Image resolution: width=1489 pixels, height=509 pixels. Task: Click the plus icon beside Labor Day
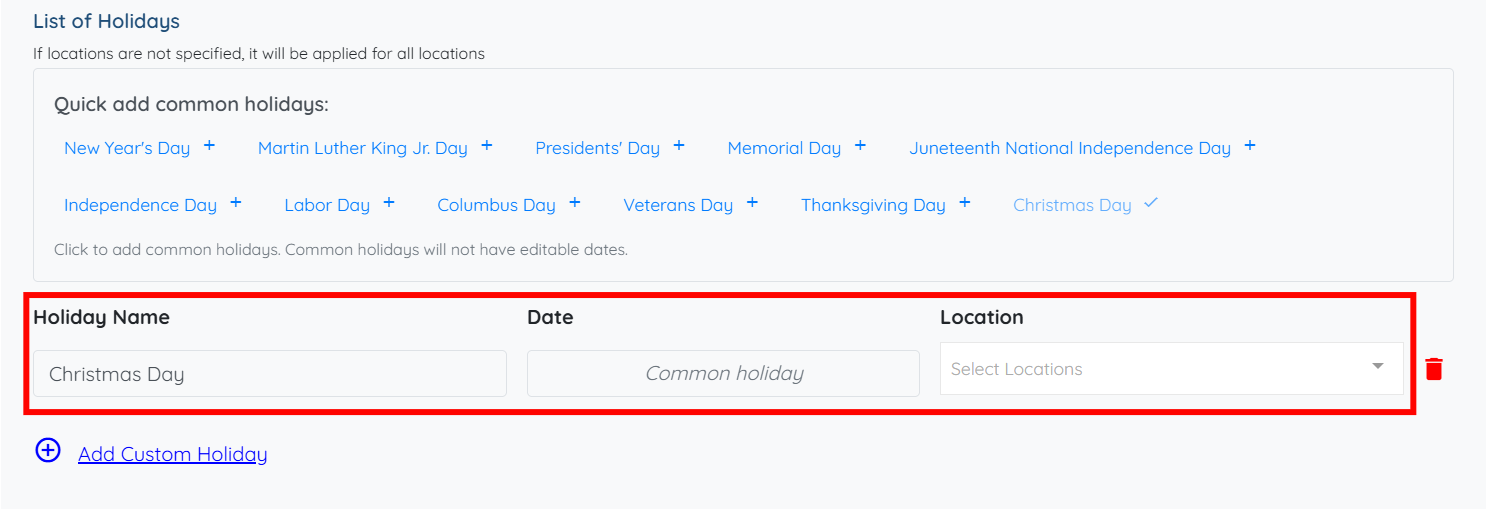tap(389, 203)
